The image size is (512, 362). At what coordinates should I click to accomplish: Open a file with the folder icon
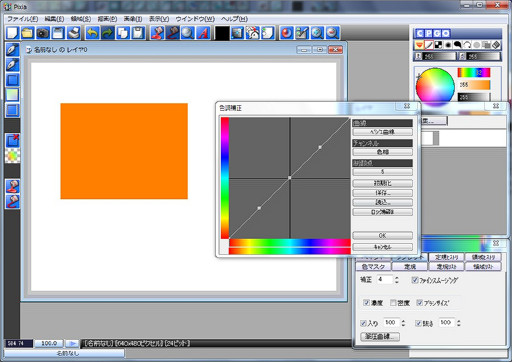[28, 33]
